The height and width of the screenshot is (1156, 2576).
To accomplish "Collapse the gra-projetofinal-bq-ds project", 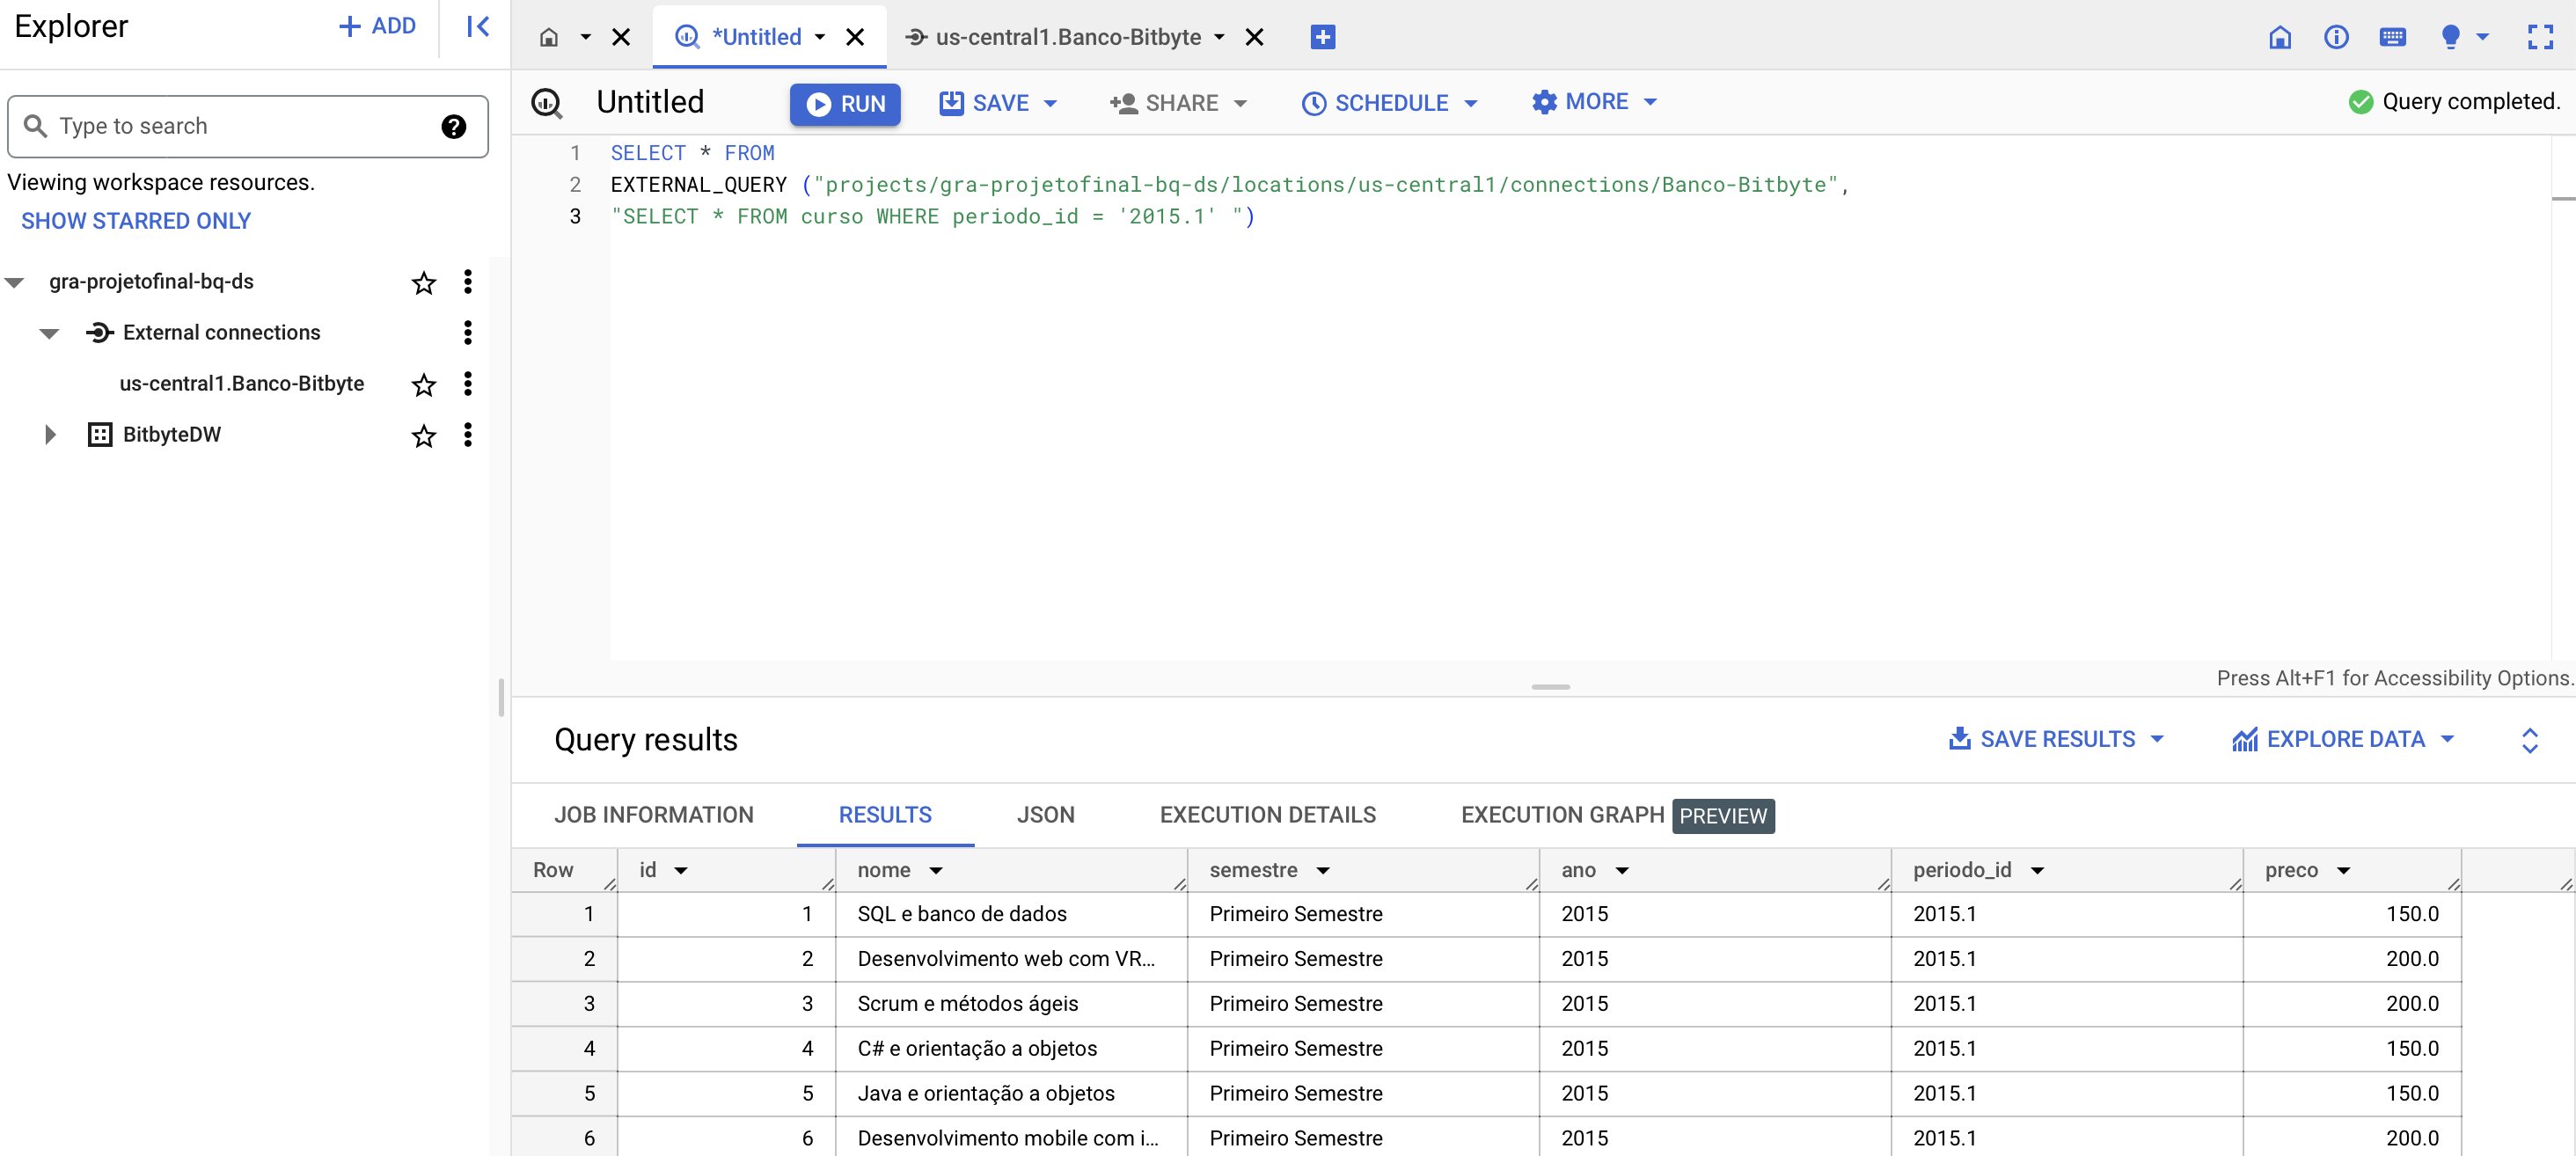I will [18, 279].
